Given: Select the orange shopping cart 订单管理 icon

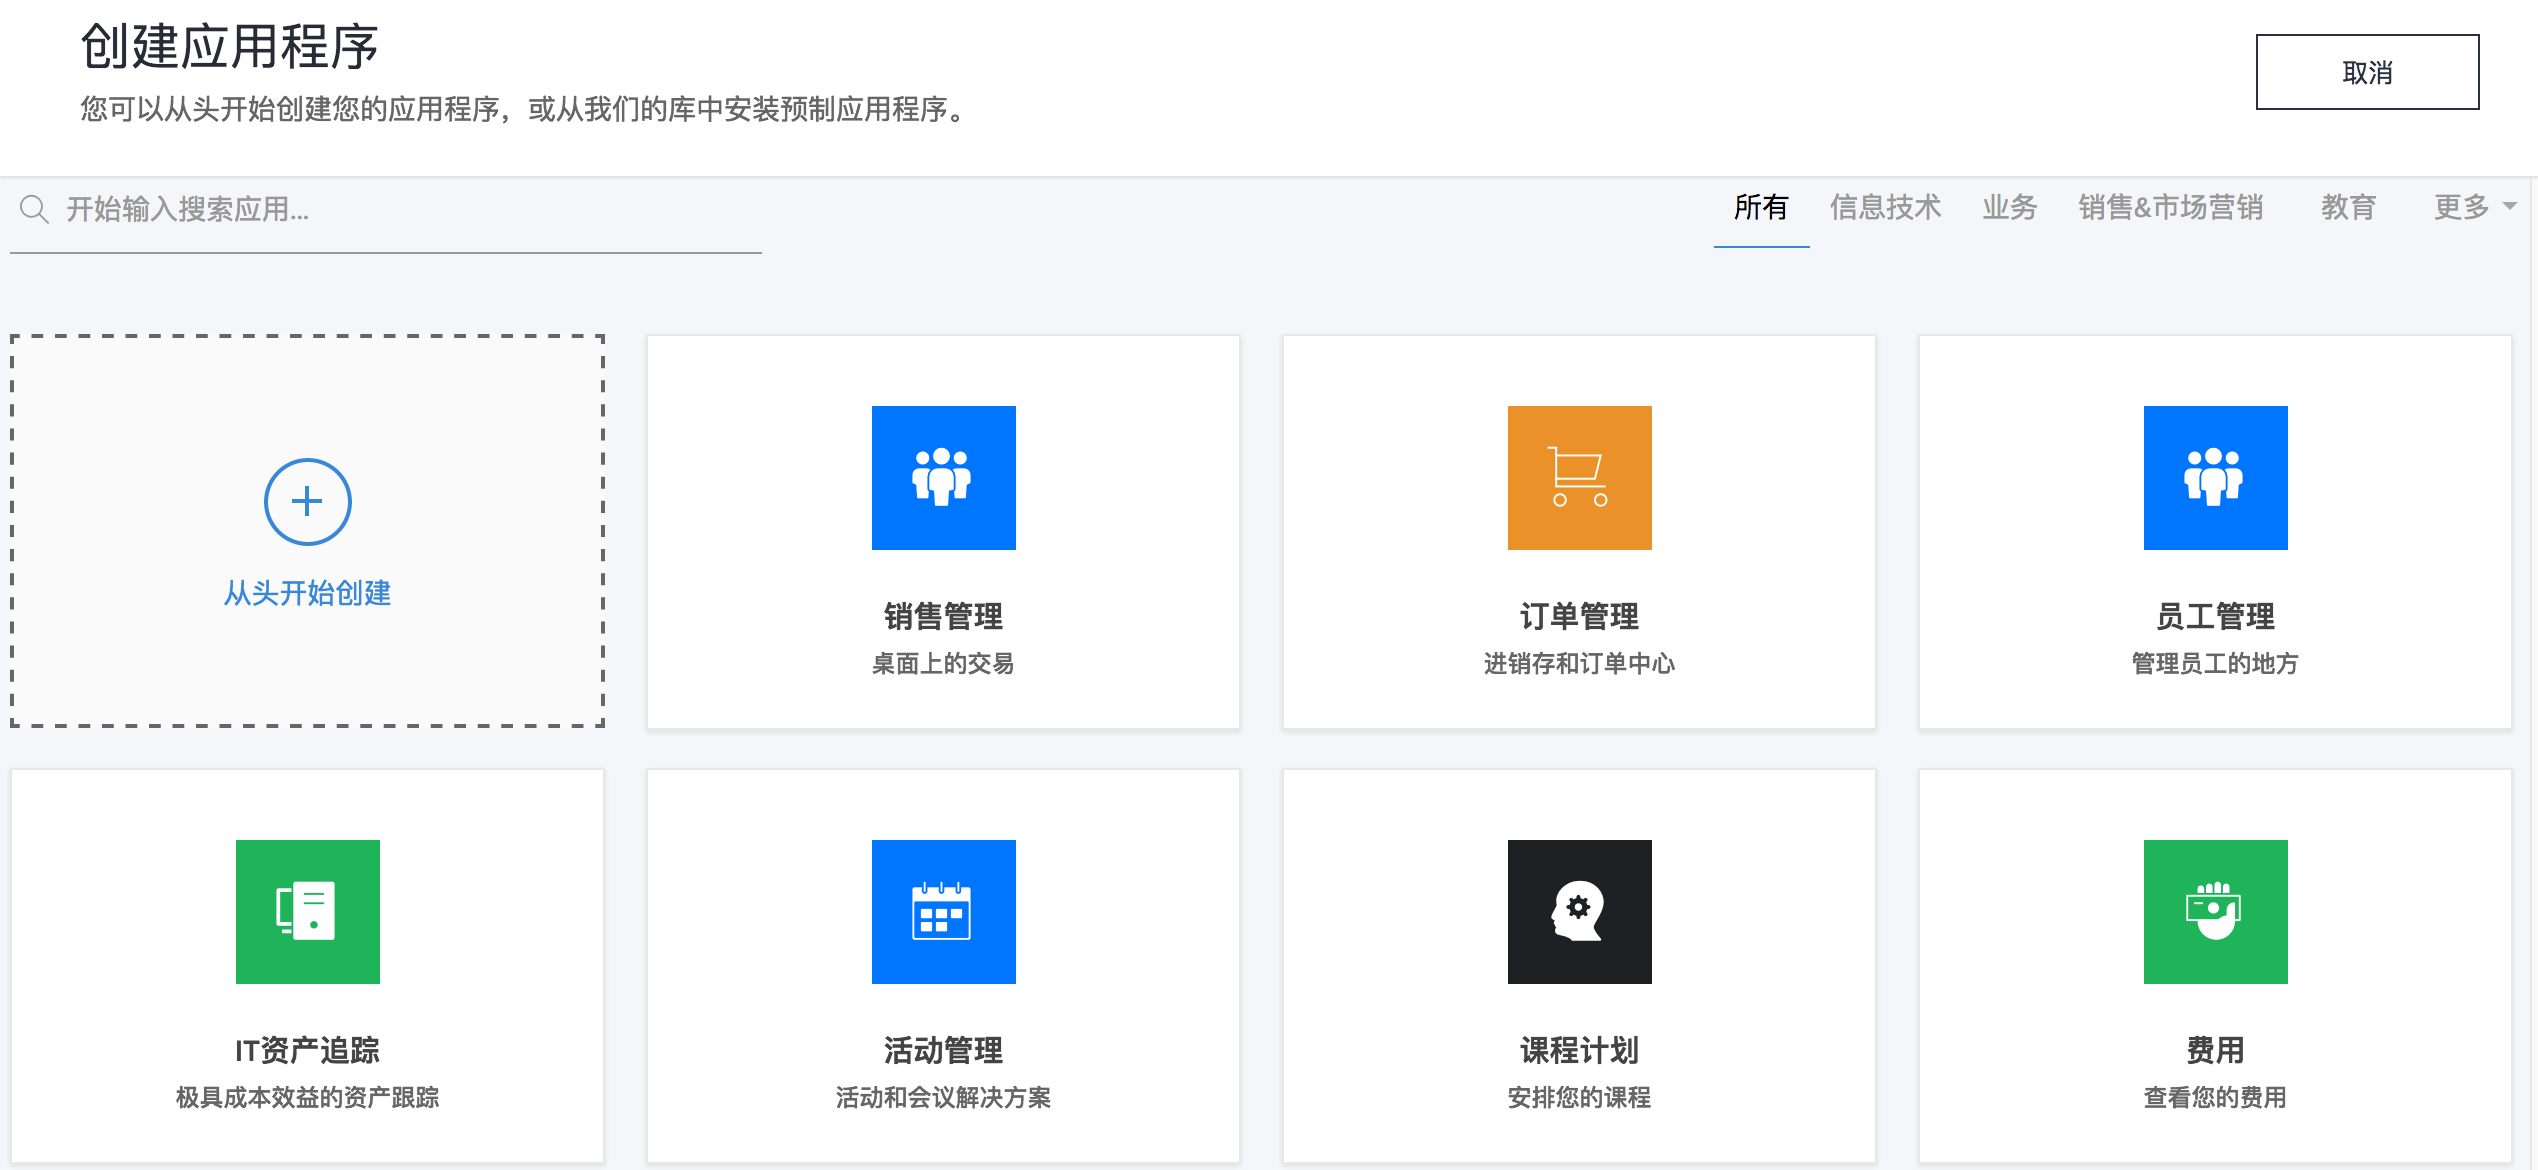Looking at the screenshot, I should [1579, 477].
